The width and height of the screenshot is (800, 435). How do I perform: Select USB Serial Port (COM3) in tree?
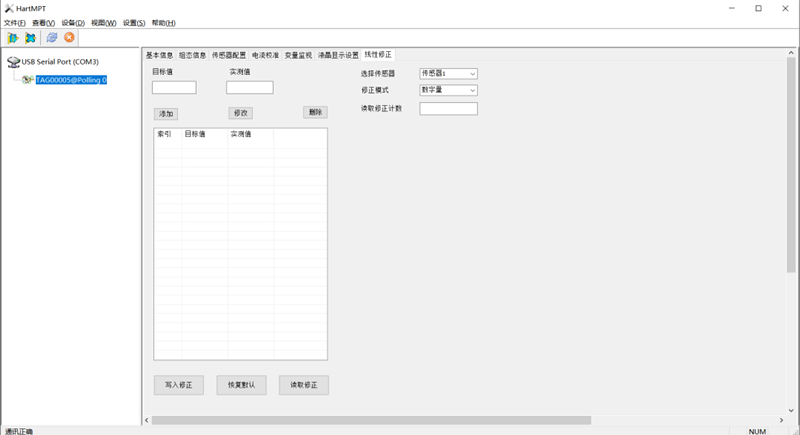(x=60, y=62)
